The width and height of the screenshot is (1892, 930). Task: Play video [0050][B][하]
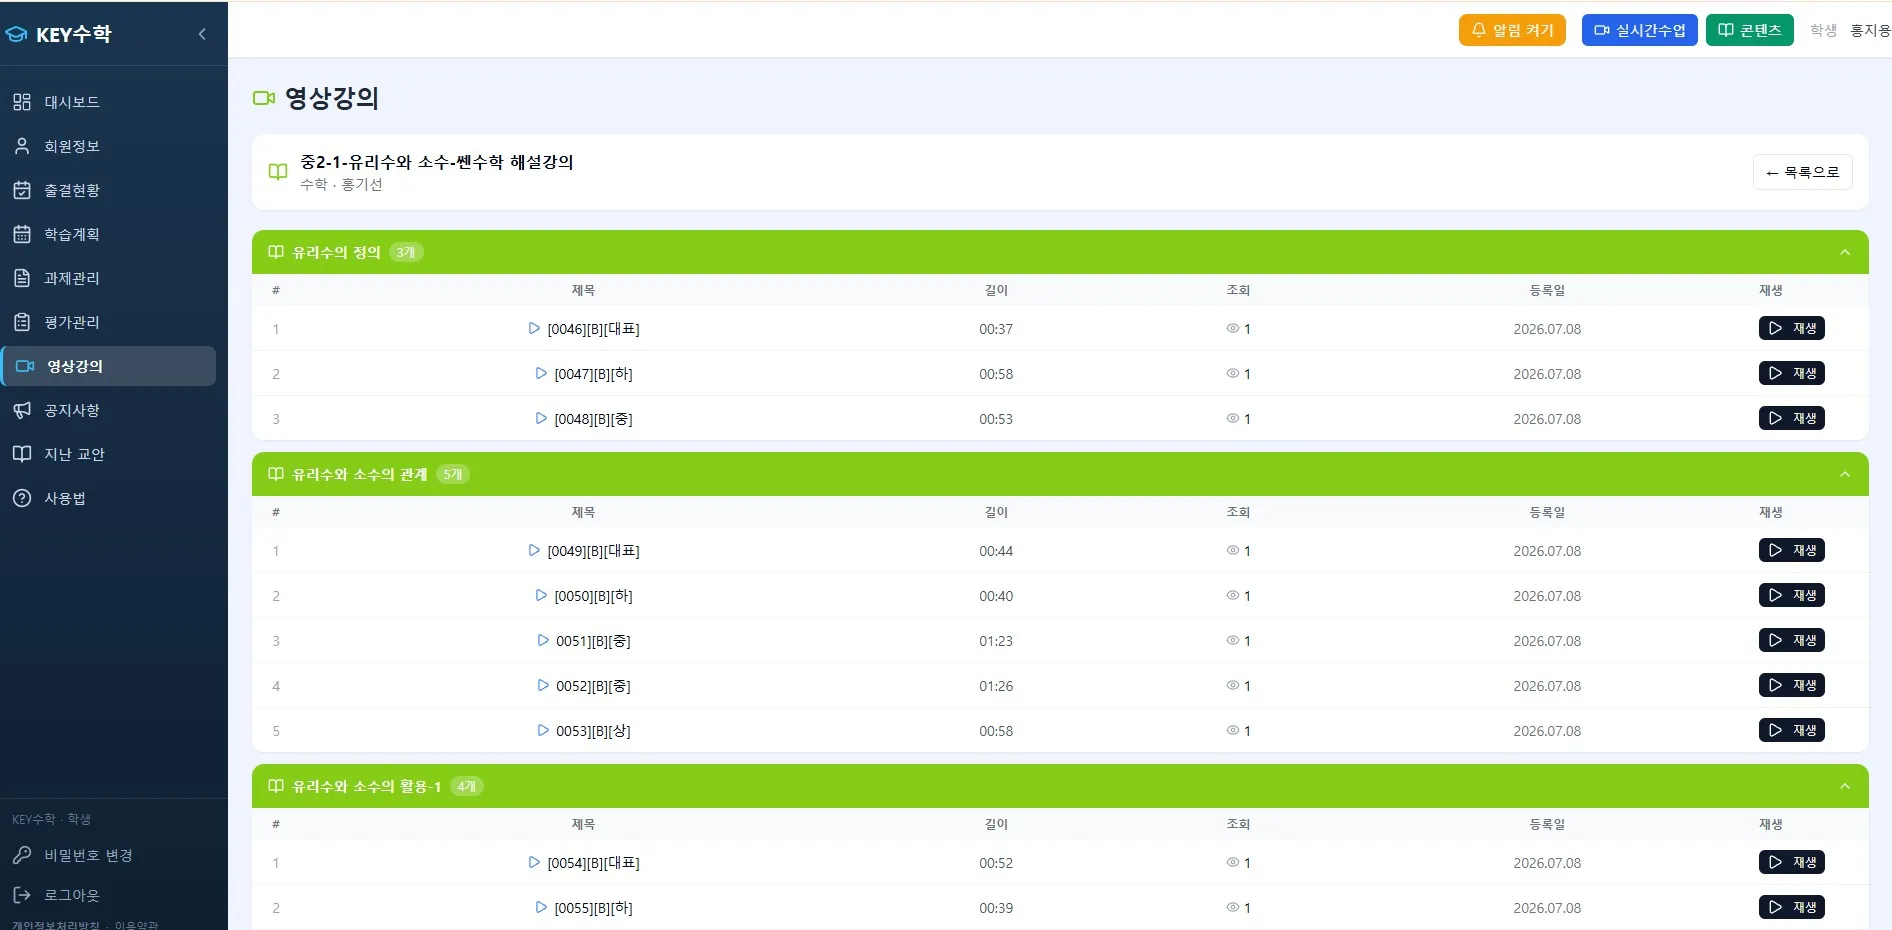(1791, 595)
